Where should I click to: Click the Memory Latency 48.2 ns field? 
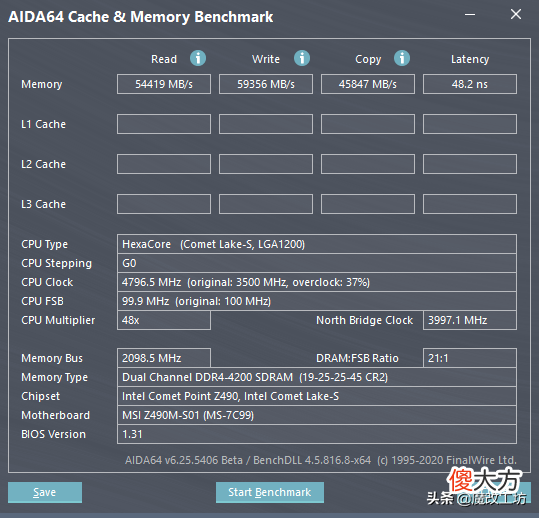click(x=470, y=84)
